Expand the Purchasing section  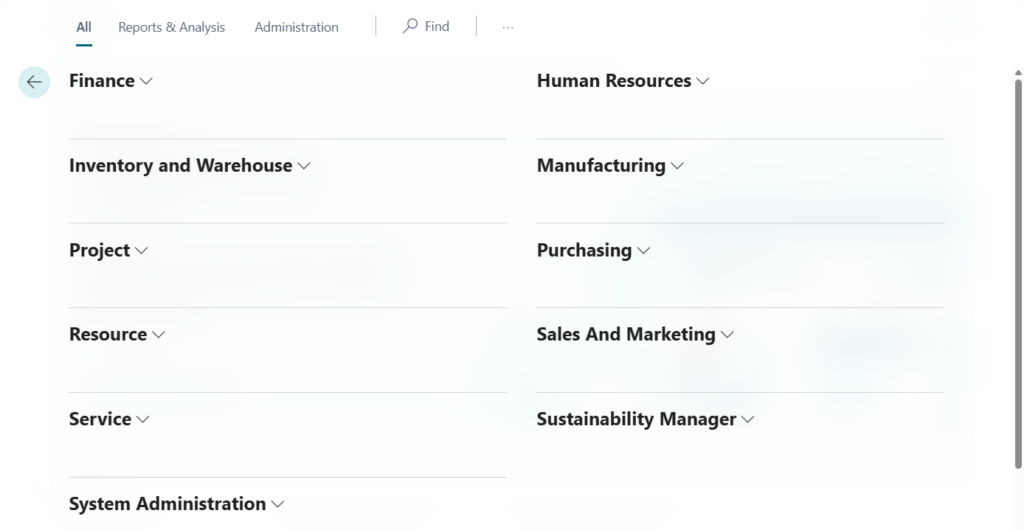click(593, 251)
